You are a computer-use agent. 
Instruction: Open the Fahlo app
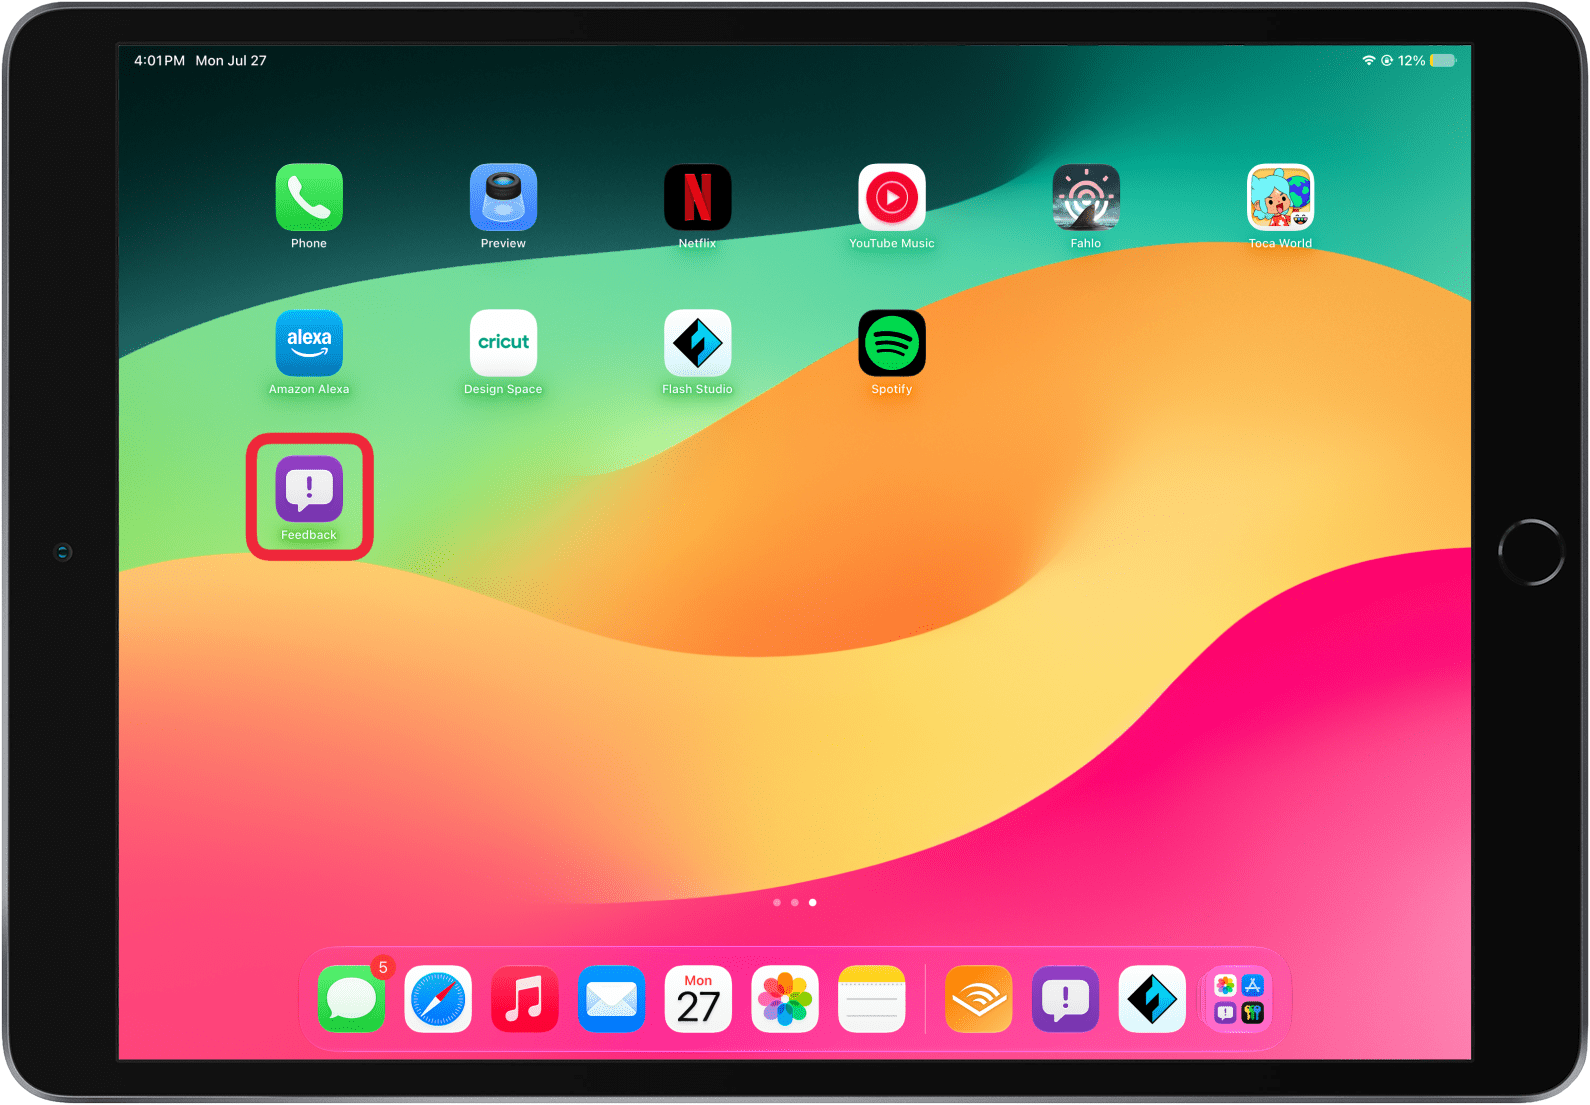pos(1086,197)
